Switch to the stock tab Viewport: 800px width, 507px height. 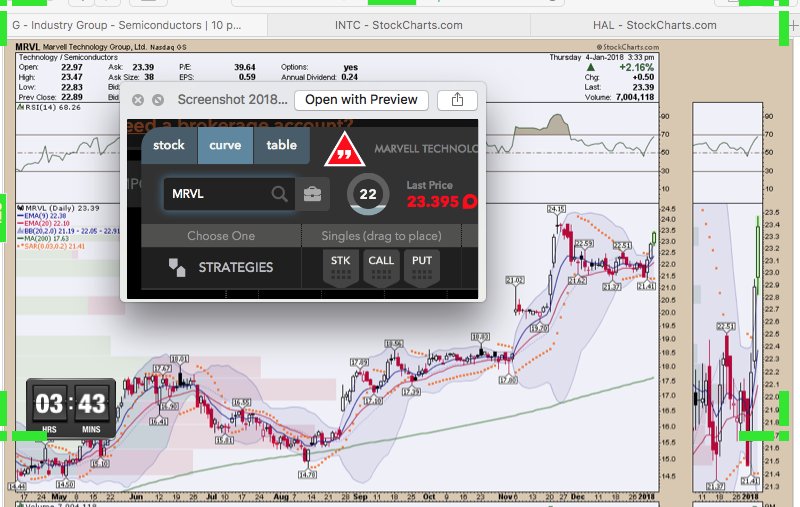coord(169,145)
